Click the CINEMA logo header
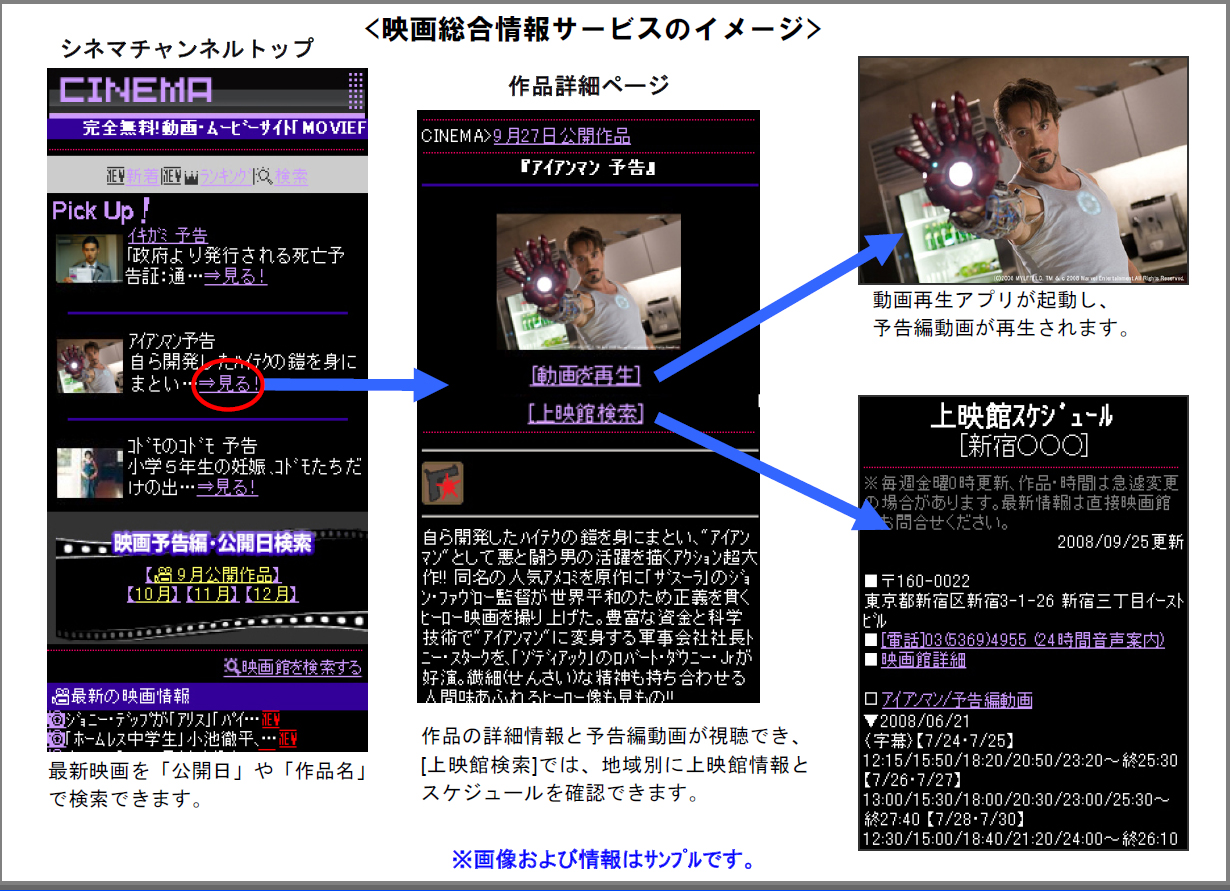Image resolution: width=1230 pixels, height=891 pixels. click(136, 90)
